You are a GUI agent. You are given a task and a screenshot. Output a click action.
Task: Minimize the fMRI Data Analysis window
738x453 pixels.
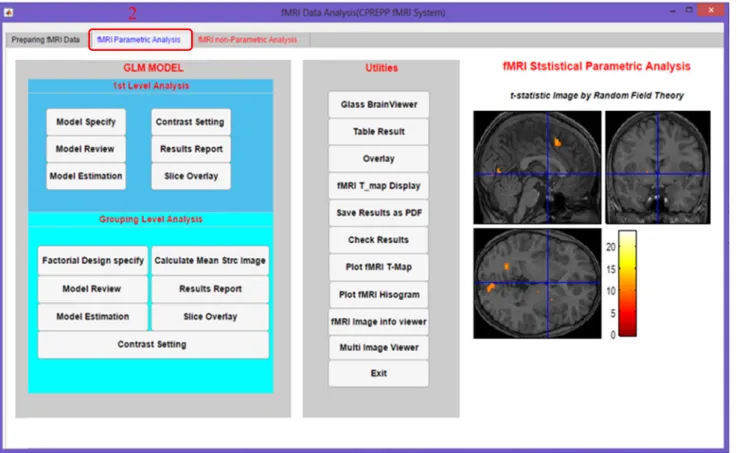pos(673,10)
